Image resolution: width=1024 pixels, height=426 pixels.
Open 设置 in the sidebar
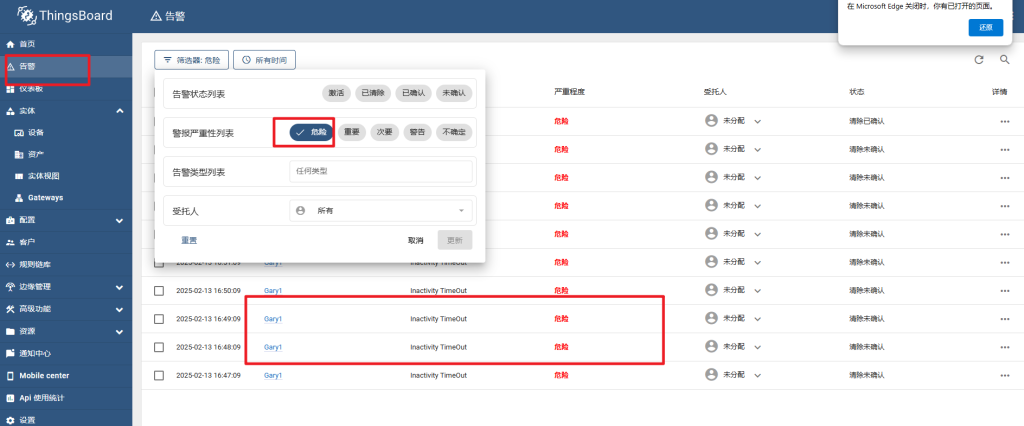coord(66,419)
